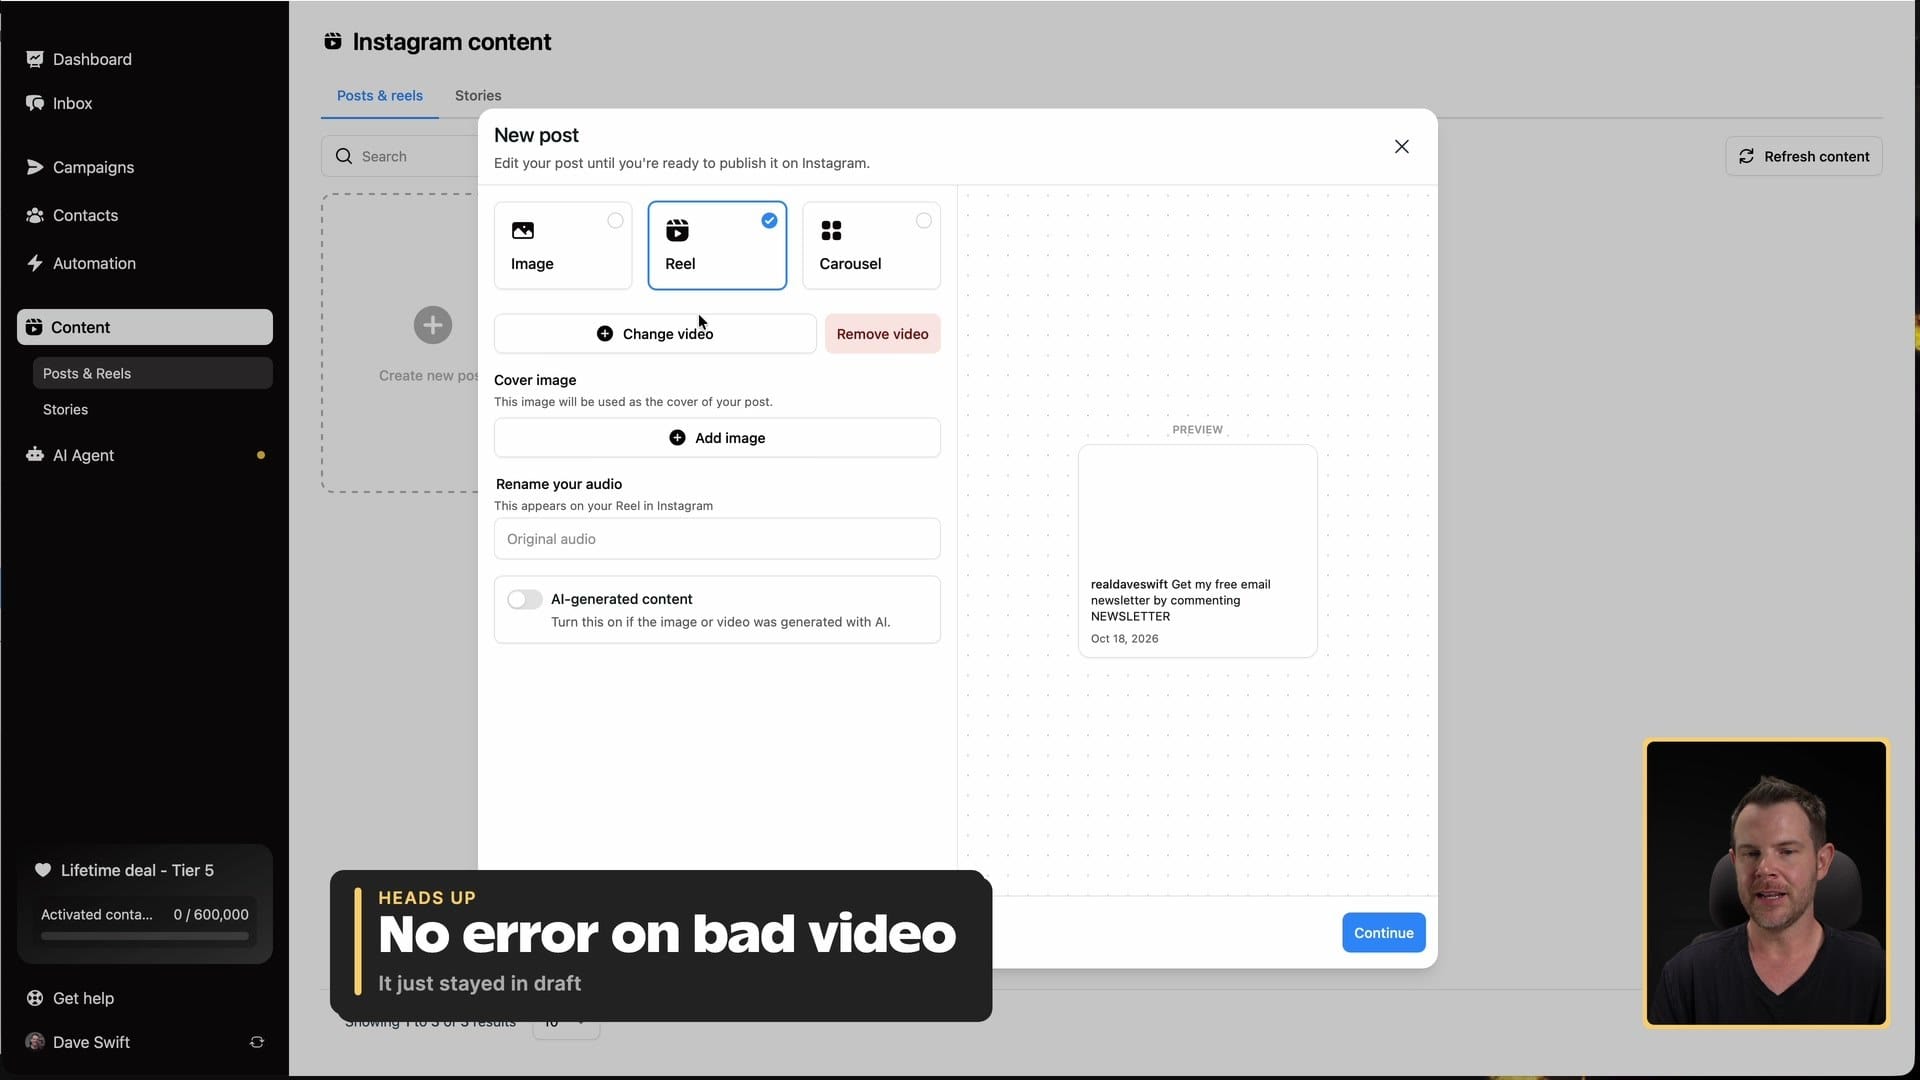Click Get help in the sidebar
The height and width of the screenshot is (1080, 1920).
pos(70,998)
